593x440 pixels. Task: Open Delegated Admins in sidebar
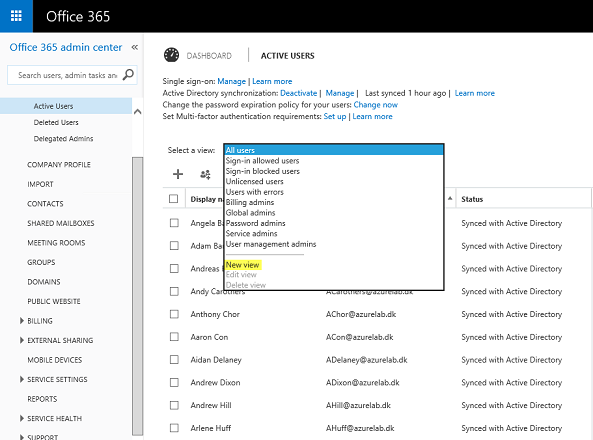pyautogui.click(x=63, y=138)
